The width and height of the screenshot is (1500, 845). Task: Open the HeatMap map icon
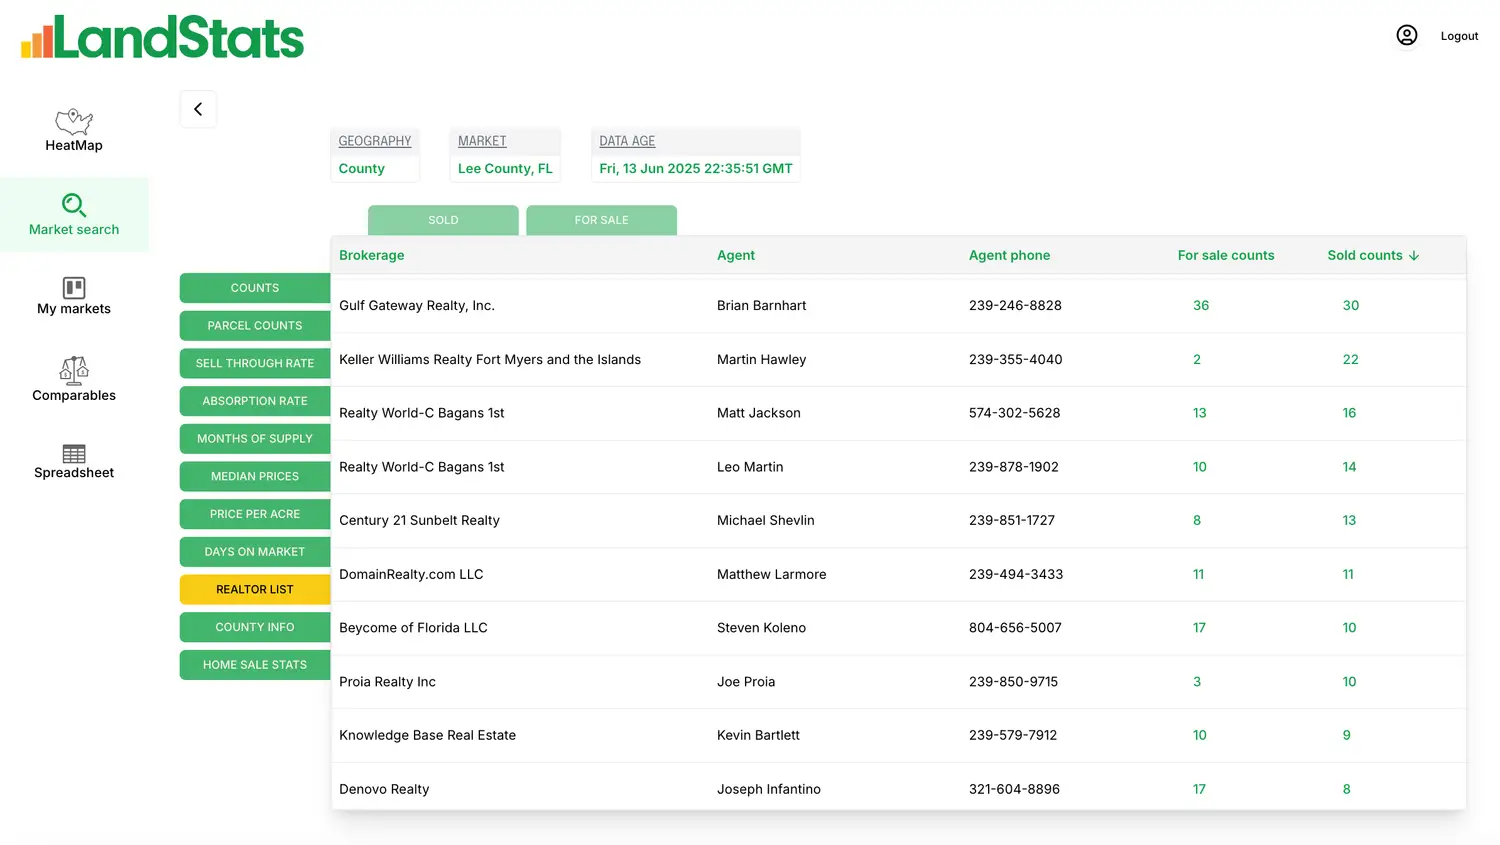pos(74,121)
